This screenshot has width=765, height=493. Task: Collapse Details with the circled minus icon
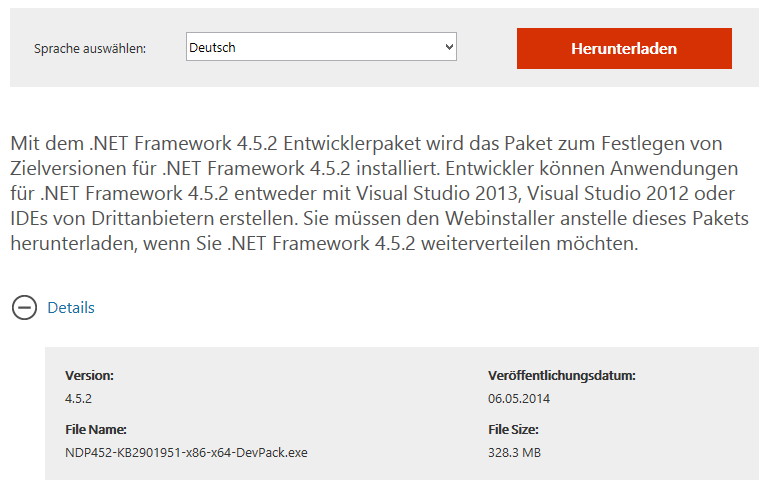24,308
